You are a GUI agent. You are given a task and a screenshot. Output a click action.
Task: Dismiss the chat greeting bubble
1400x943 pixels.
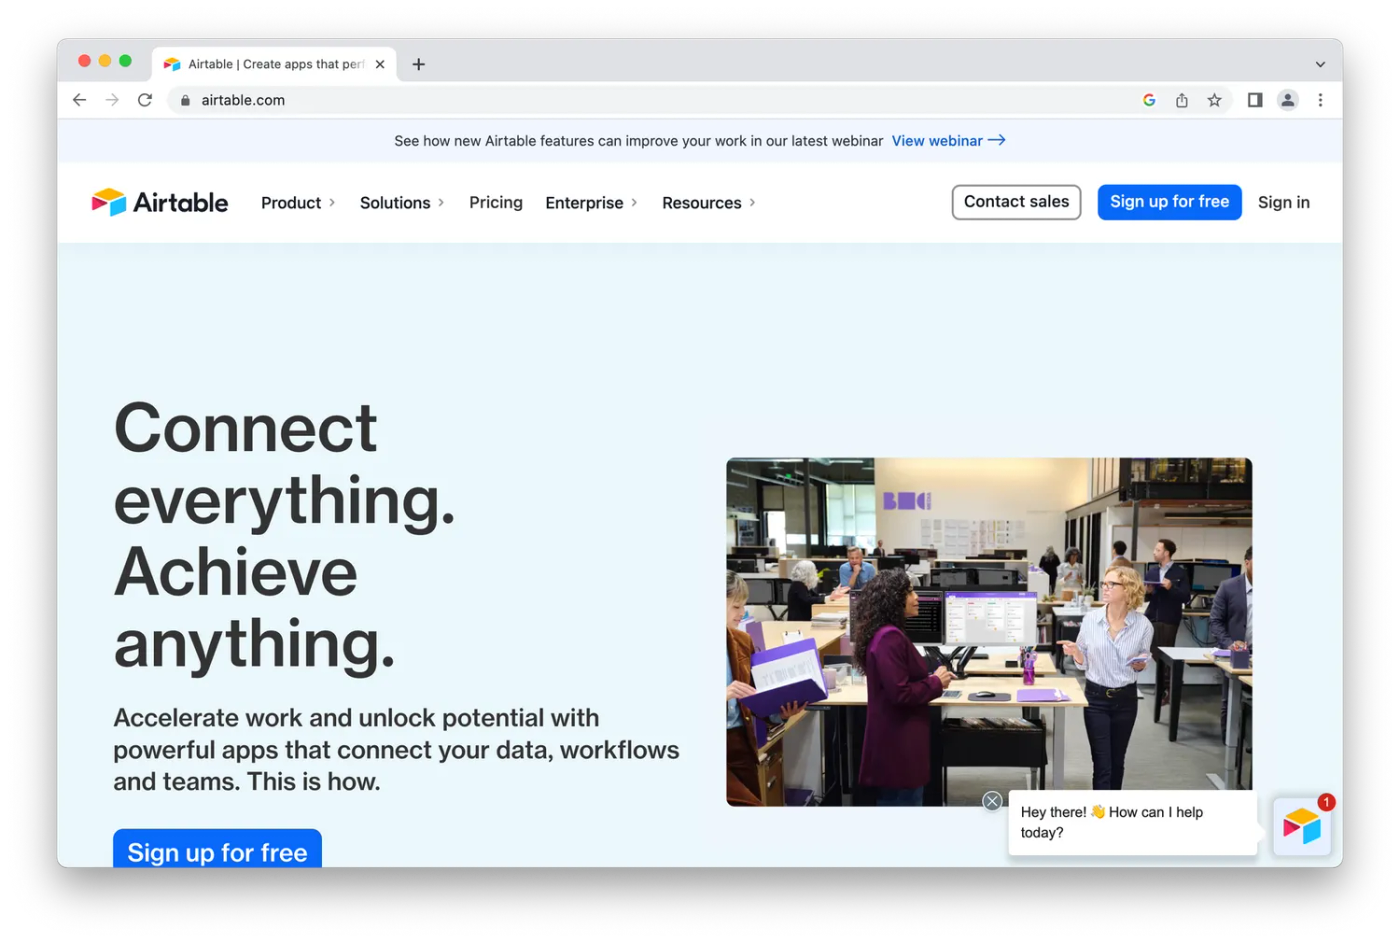click(x=992, y=801)
